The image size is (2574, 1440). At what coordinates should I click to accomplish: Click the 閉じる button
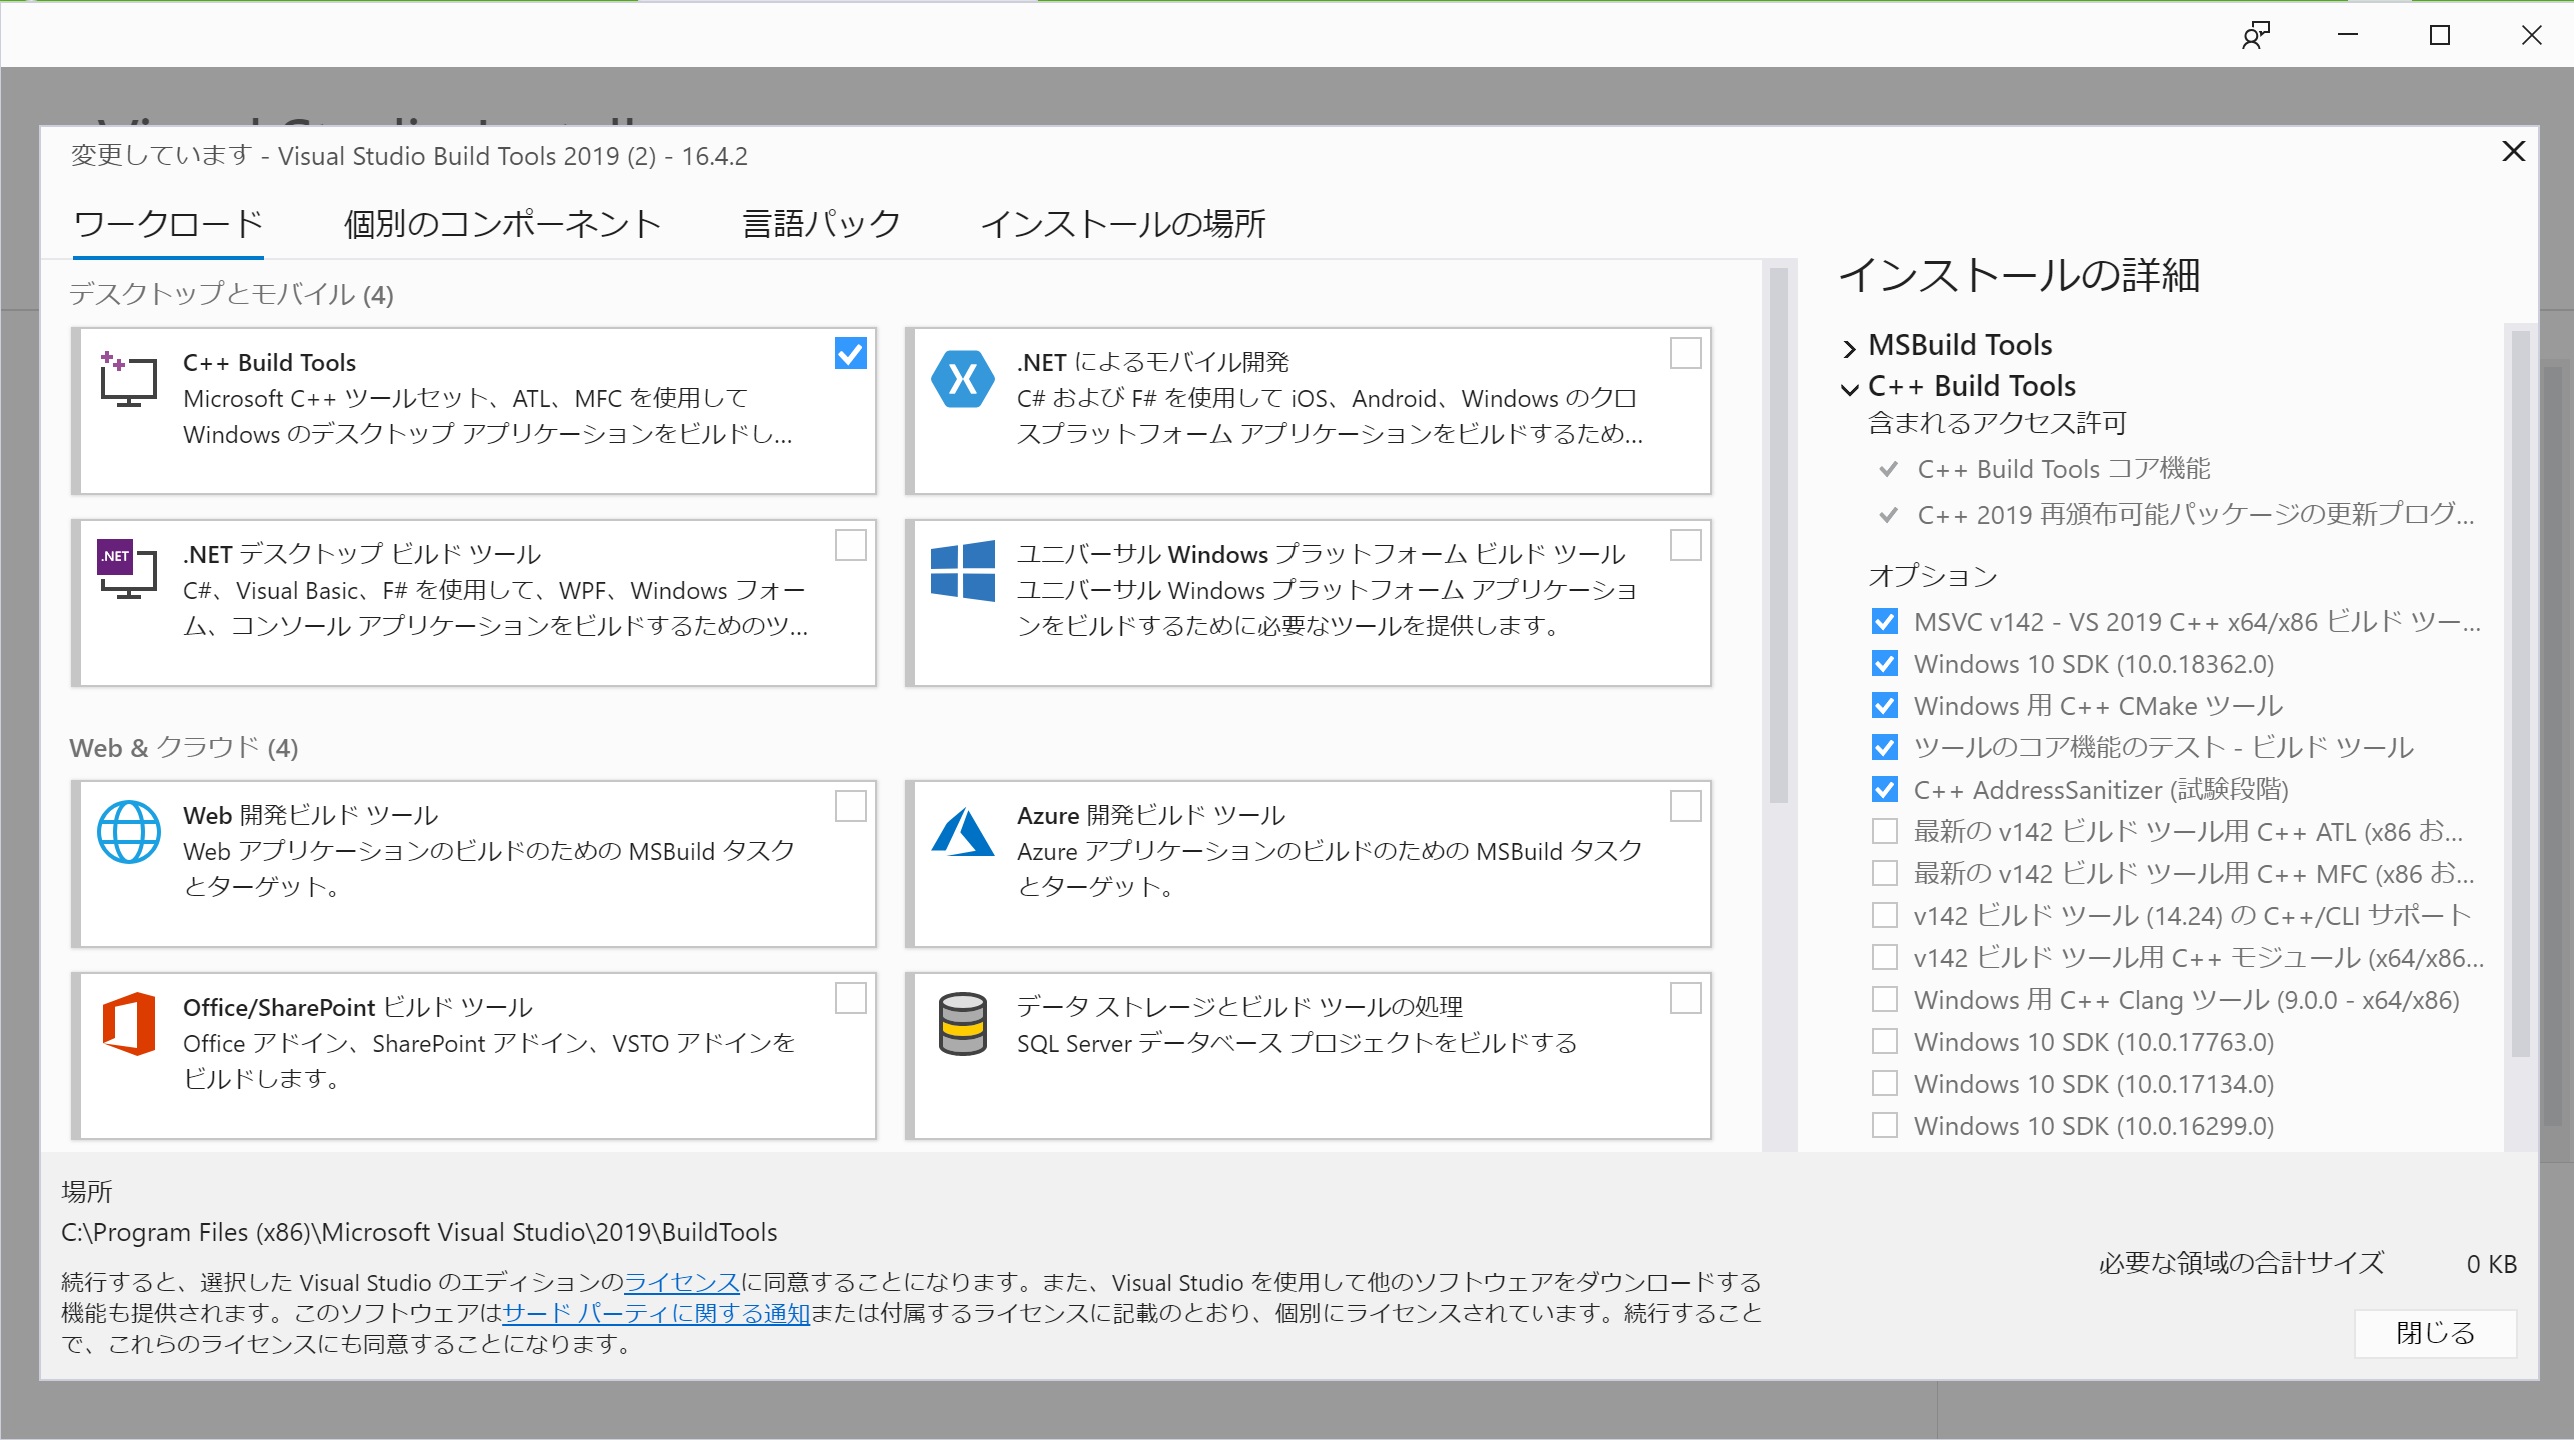[x=2435, y=1333]
